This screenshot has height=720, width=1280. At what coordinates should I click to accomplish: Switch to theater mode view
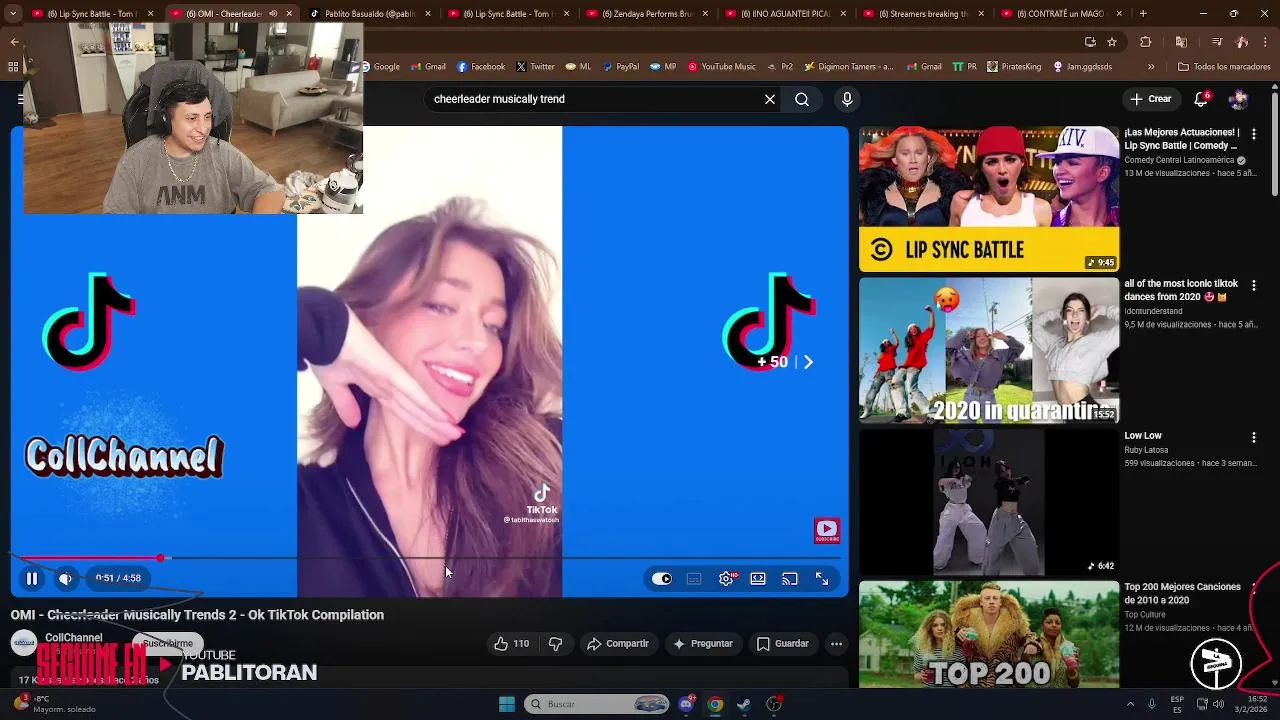pyautogui.click(x=758, y=579)
